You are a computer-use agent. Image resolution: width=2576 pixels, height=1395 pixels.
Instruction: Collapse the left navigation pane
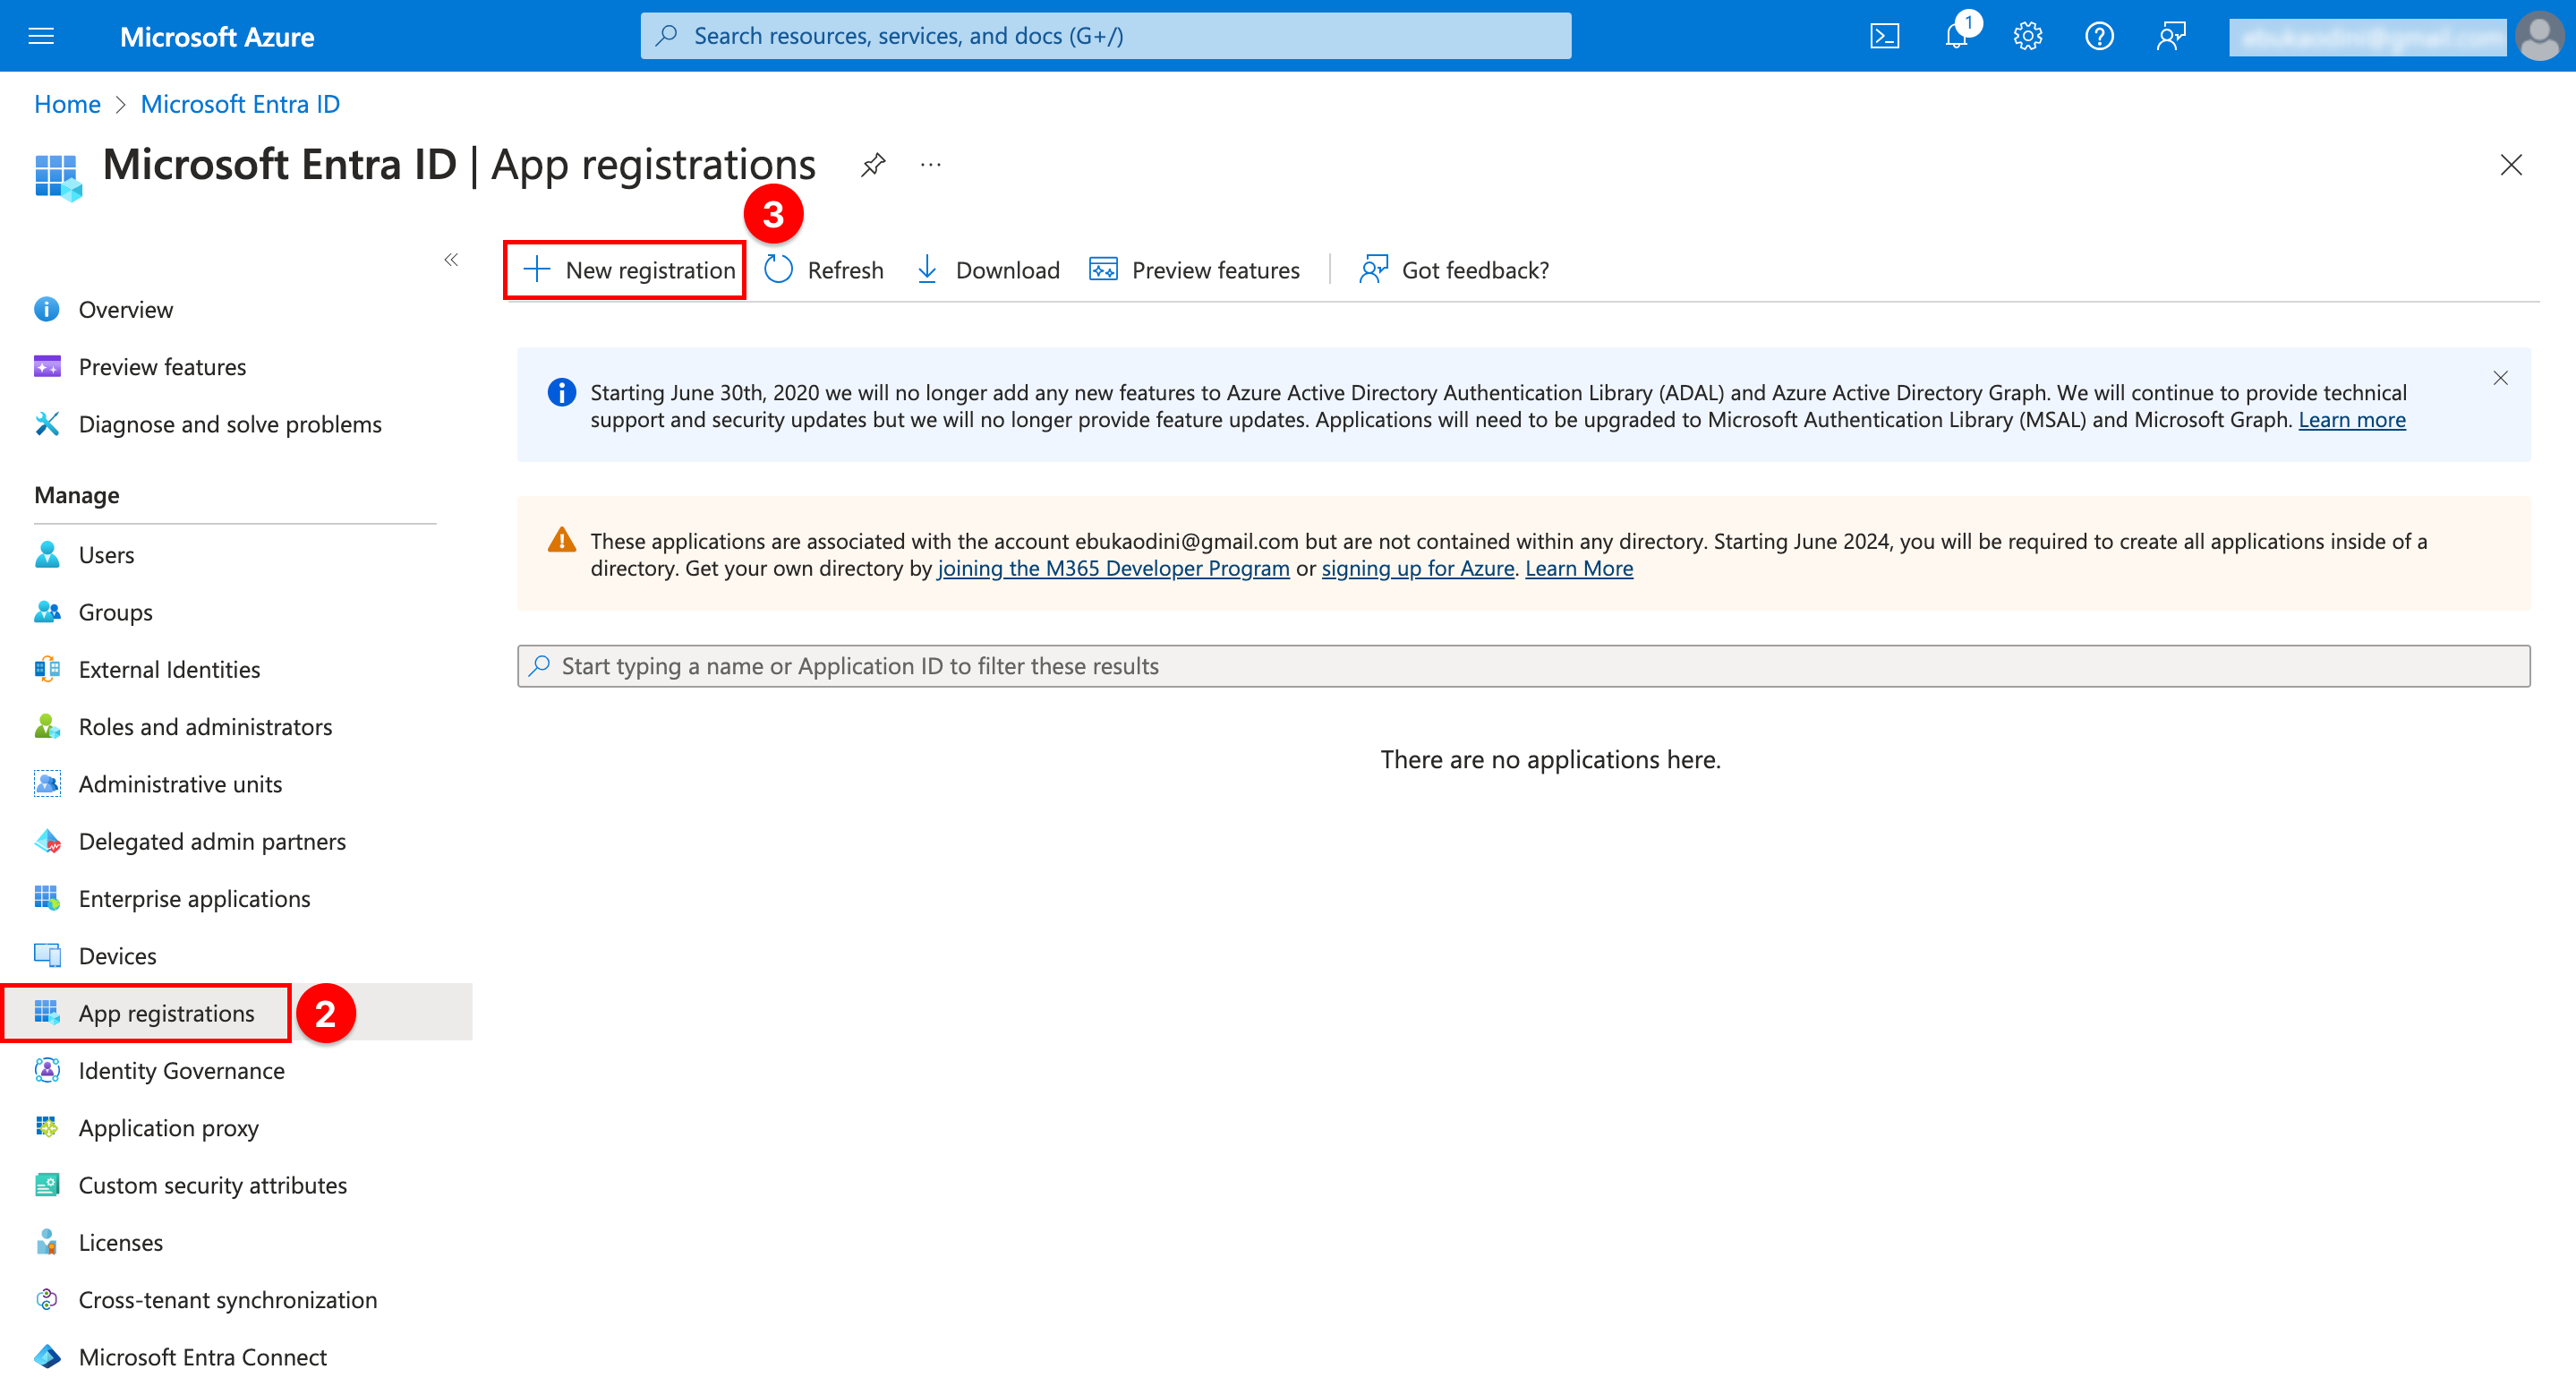pos(451,260)
